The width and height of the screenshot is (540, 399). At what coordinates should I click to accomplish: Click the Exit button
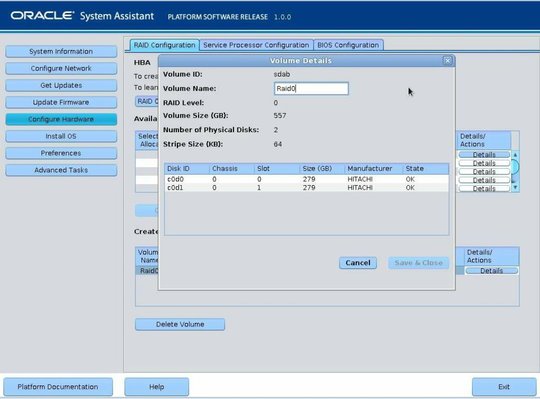pos(504,387)
